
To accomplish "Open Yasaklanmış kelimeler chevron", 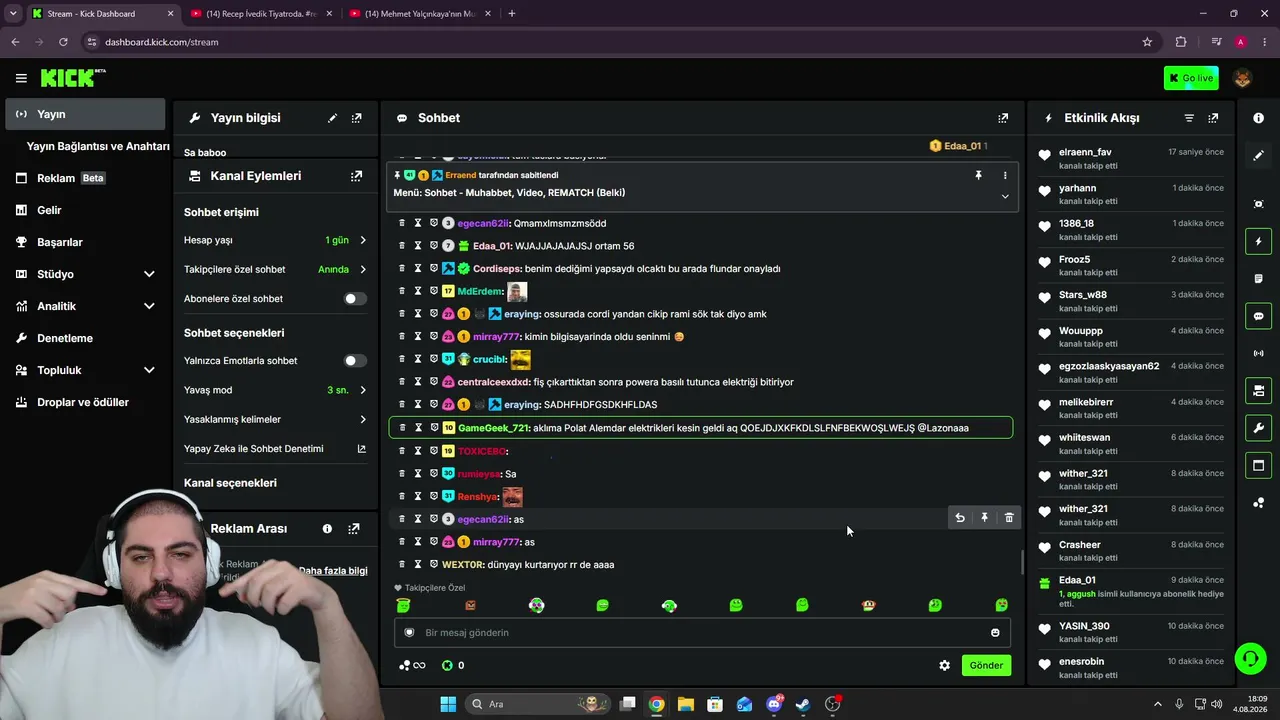I will pyautogui.click(x=362, y=419).
